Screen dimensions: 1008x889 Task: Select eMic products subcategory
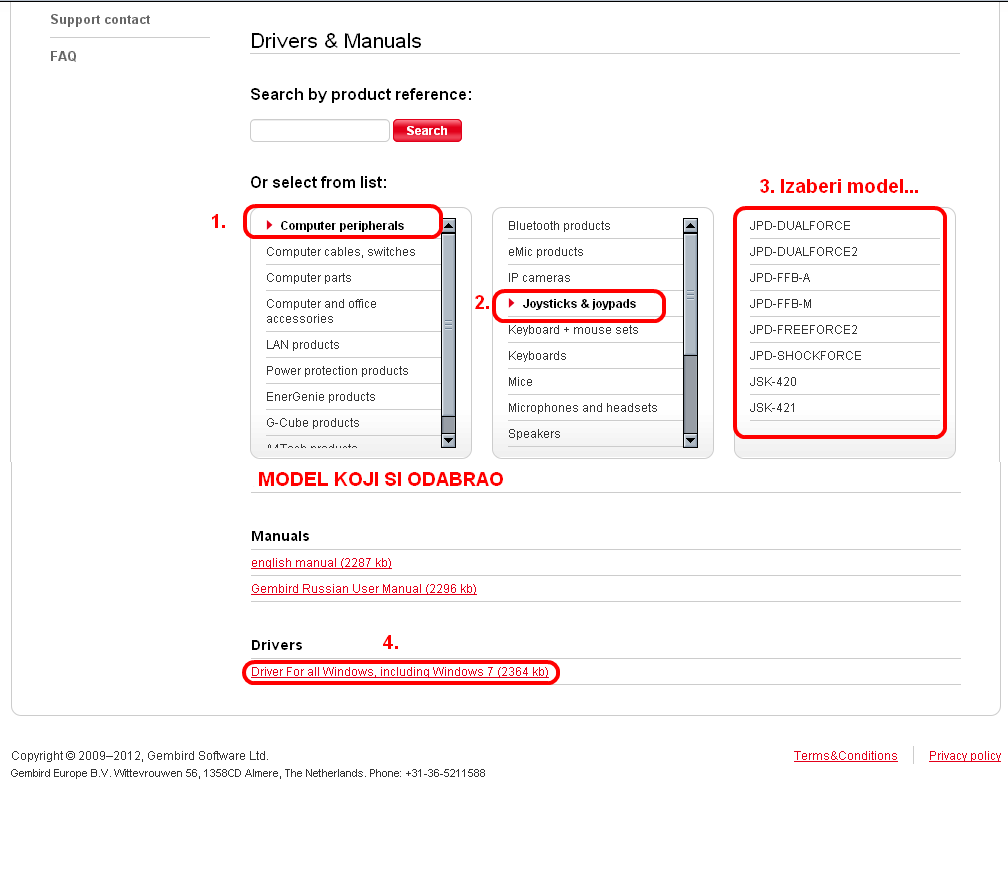pyautogui.click(x=546, y=252)
